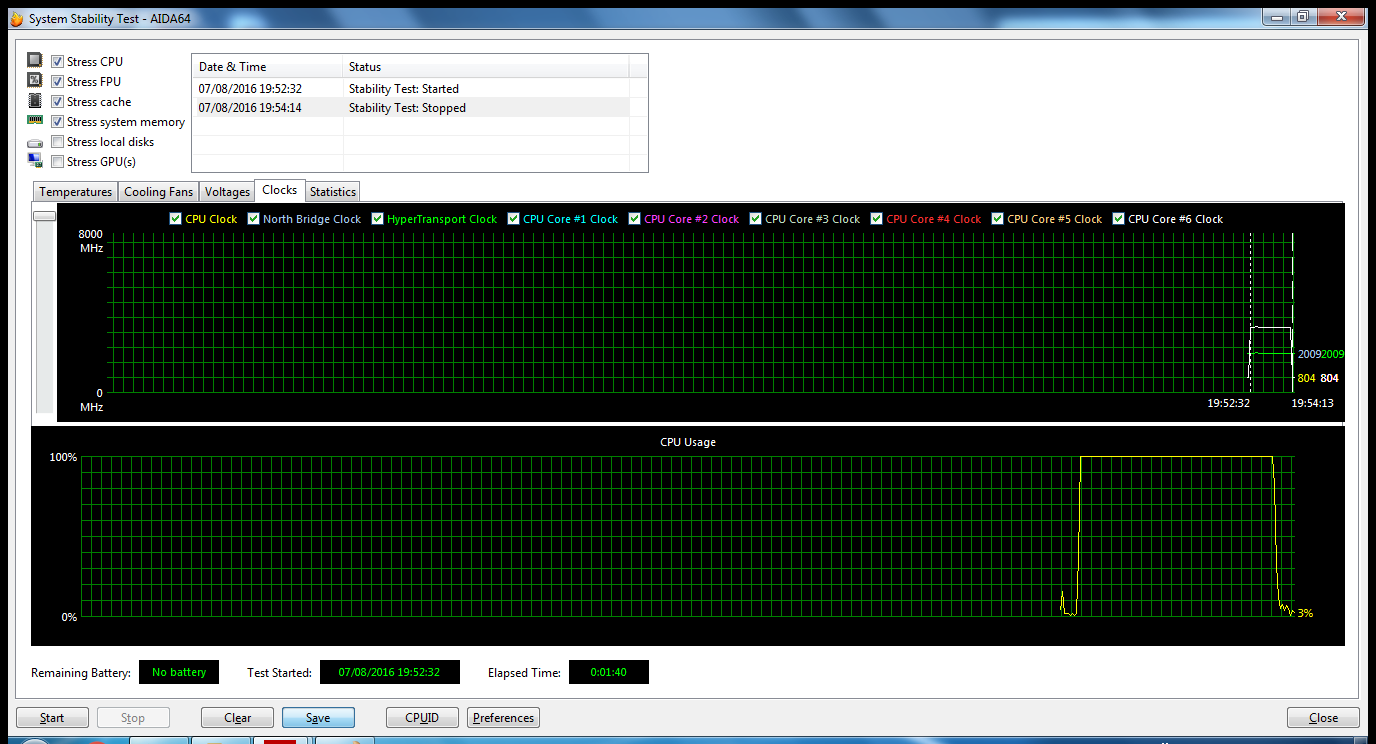1376x744 pixels.
Task: Uncheck the Stress system memory checkbox
Action: [x=58, y=122]
